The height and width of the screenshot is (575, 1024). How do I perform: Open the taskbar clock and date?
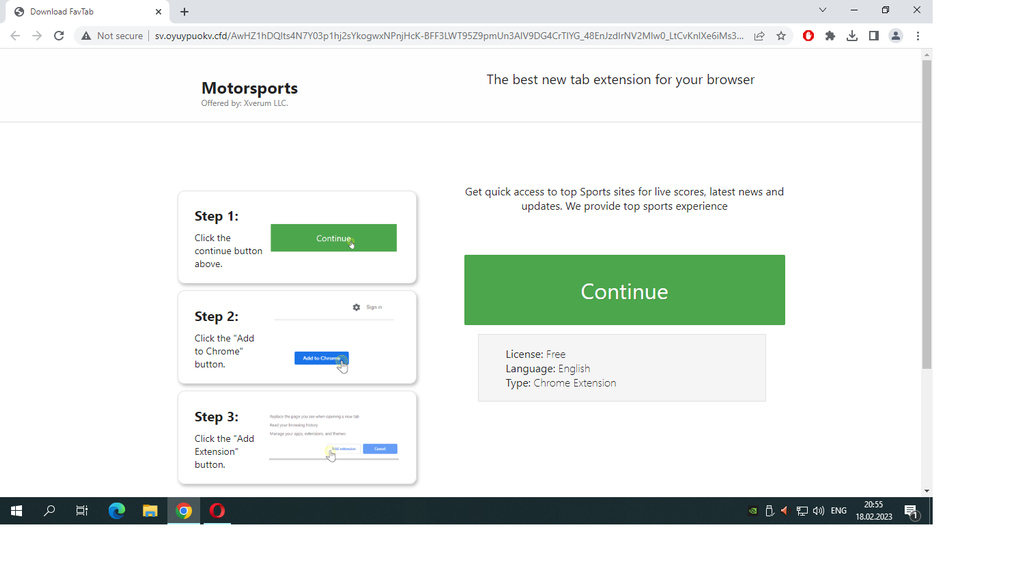click(874, 510)
